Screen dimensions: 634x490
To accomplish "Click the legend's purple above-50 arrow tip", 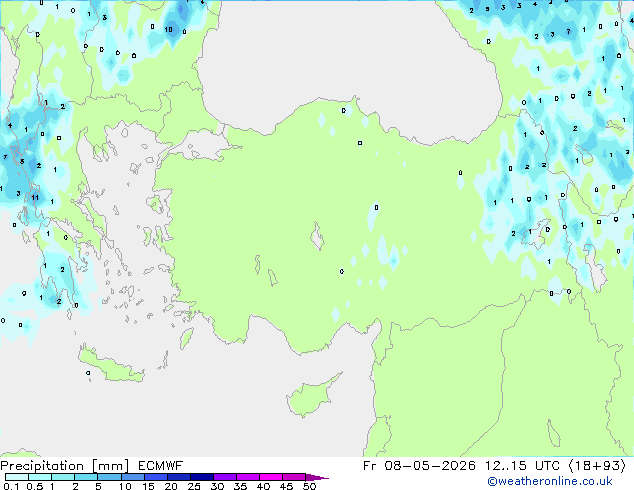I will [x=317, y=477].
